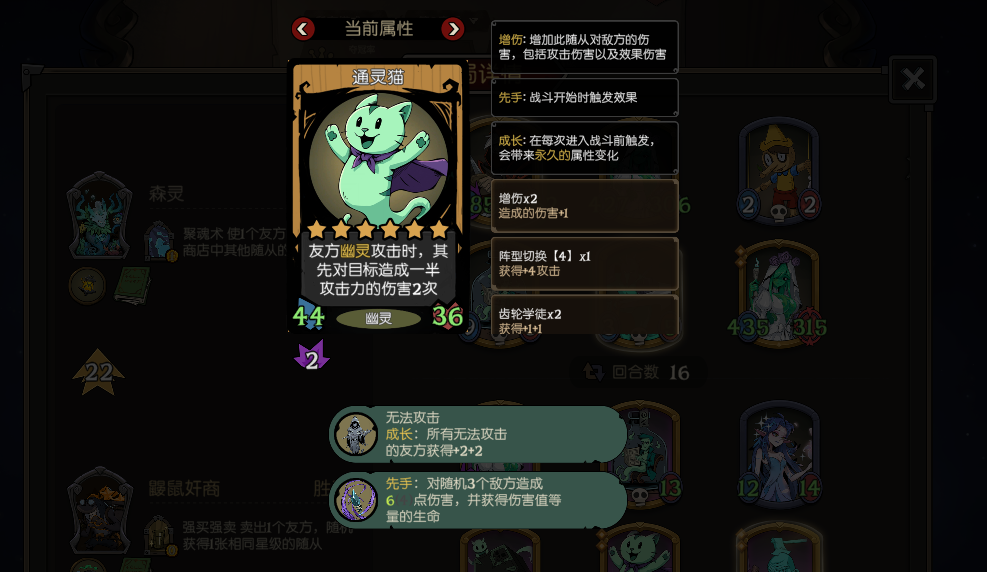Click the green book item icon
987x572 pixels.
click(133, 285)
